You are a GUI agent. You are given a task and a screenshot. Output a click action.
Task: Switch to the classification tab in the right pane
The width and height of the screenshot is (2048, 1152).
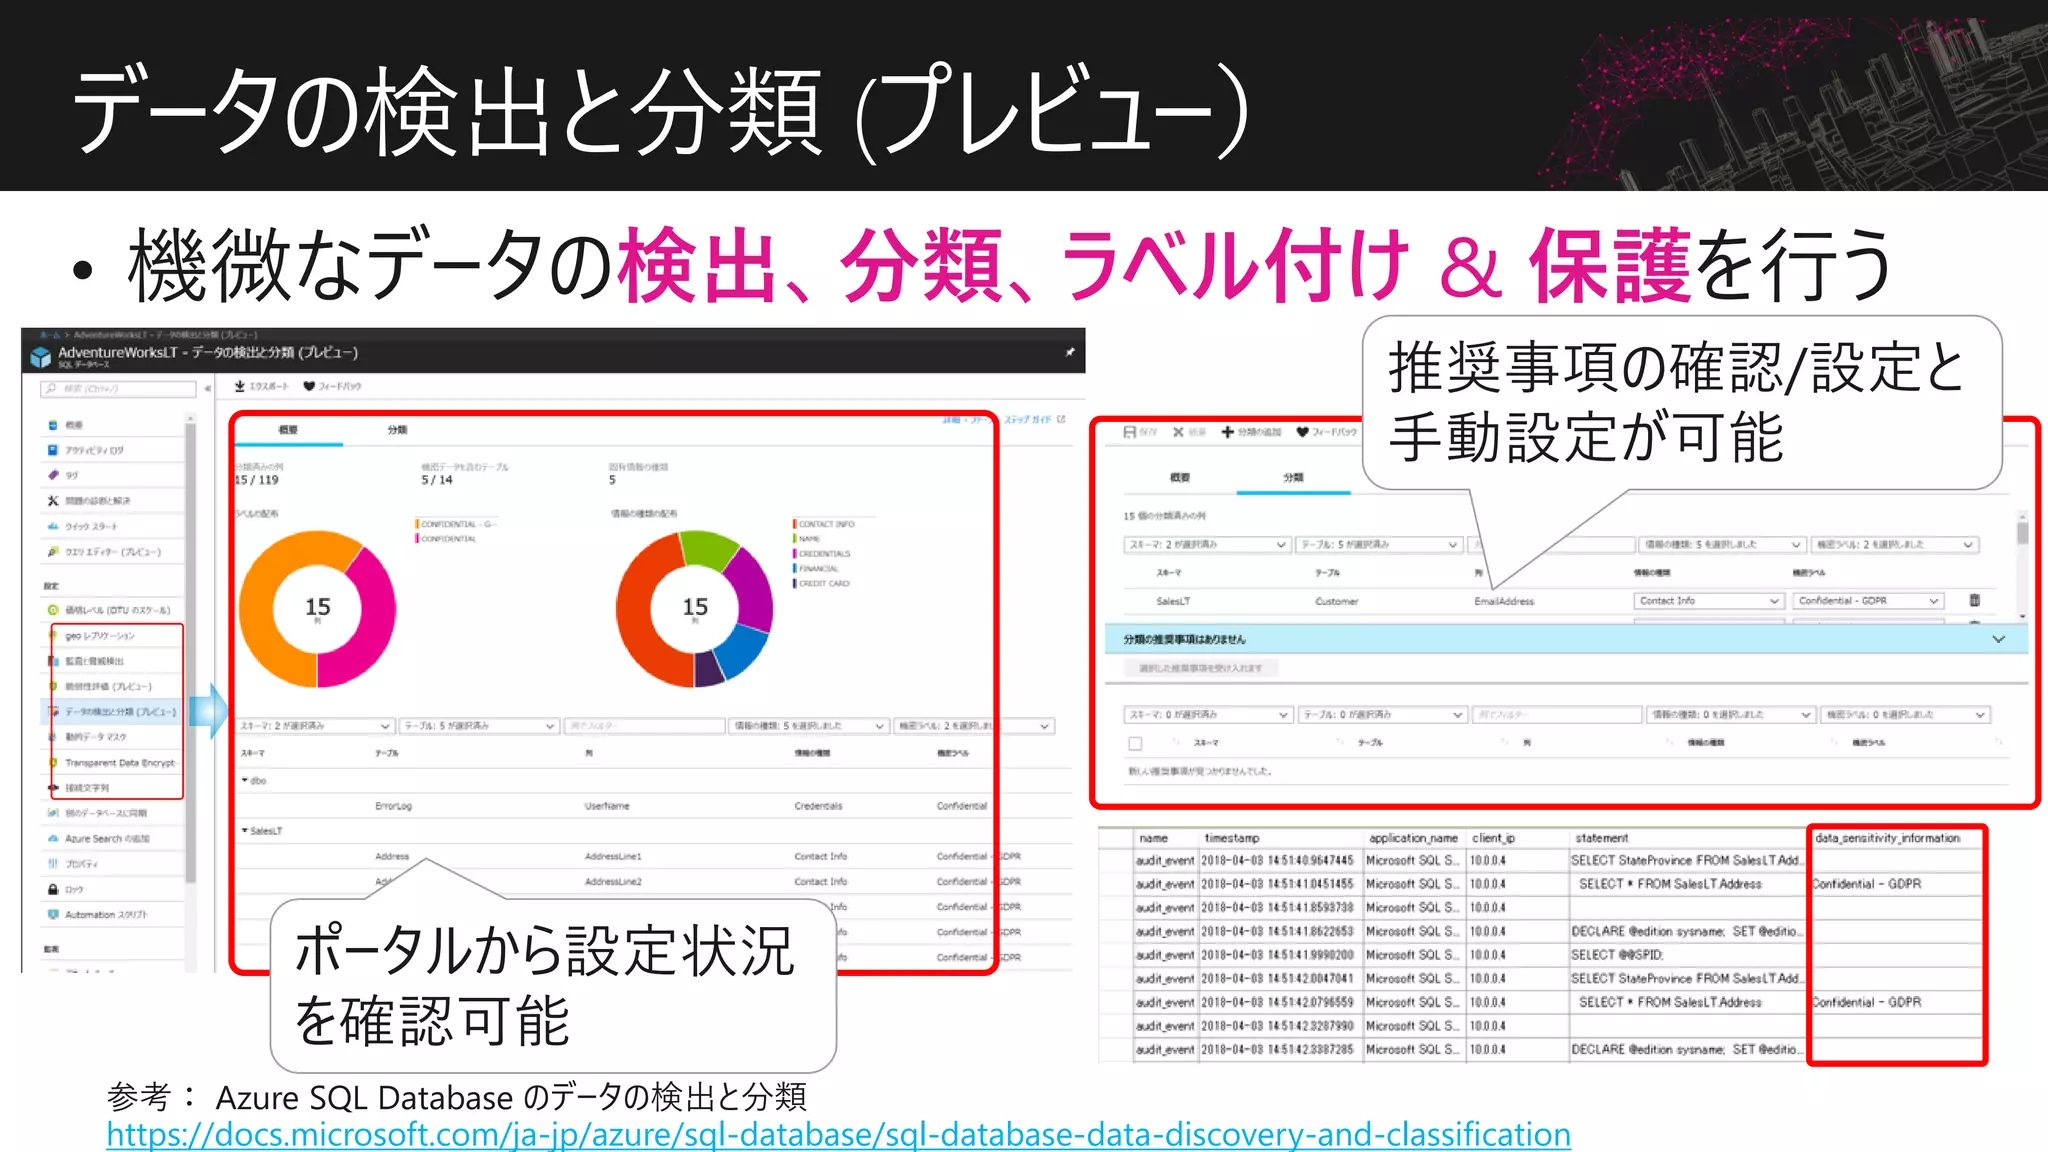coord(1293,478)
